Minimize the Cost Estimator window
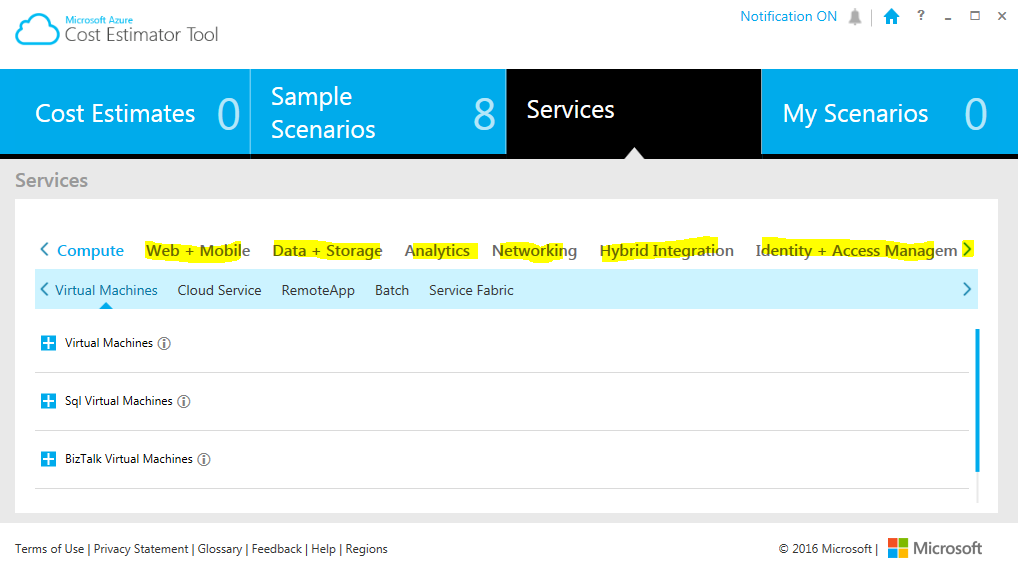 point(948,17)
